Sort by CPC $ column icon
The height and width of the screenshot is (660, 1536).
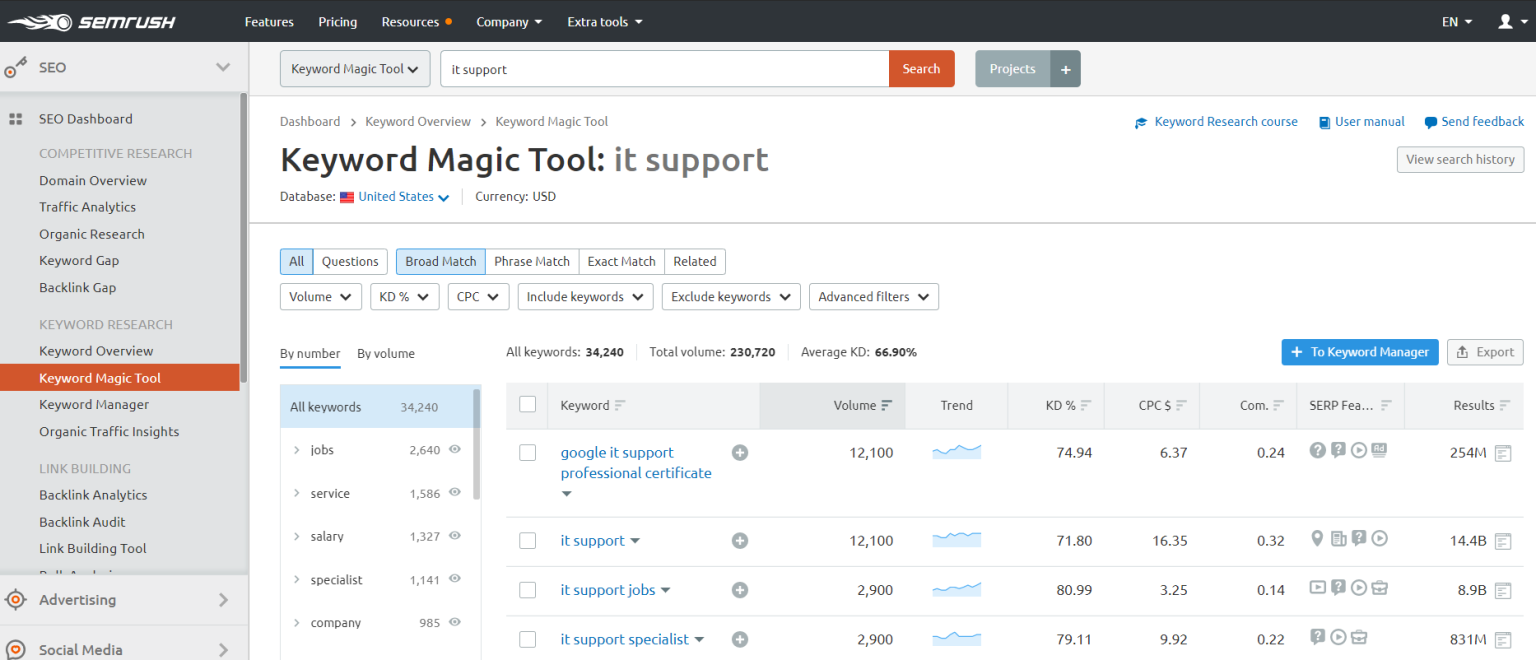tap(1181, 406)
